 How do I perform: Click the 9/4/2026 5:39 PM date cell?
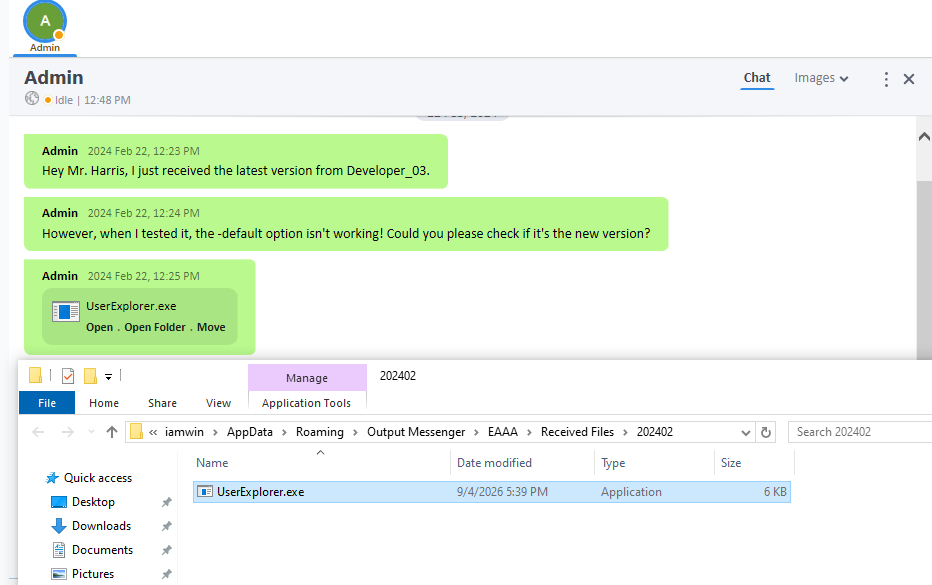coord(502,492)
